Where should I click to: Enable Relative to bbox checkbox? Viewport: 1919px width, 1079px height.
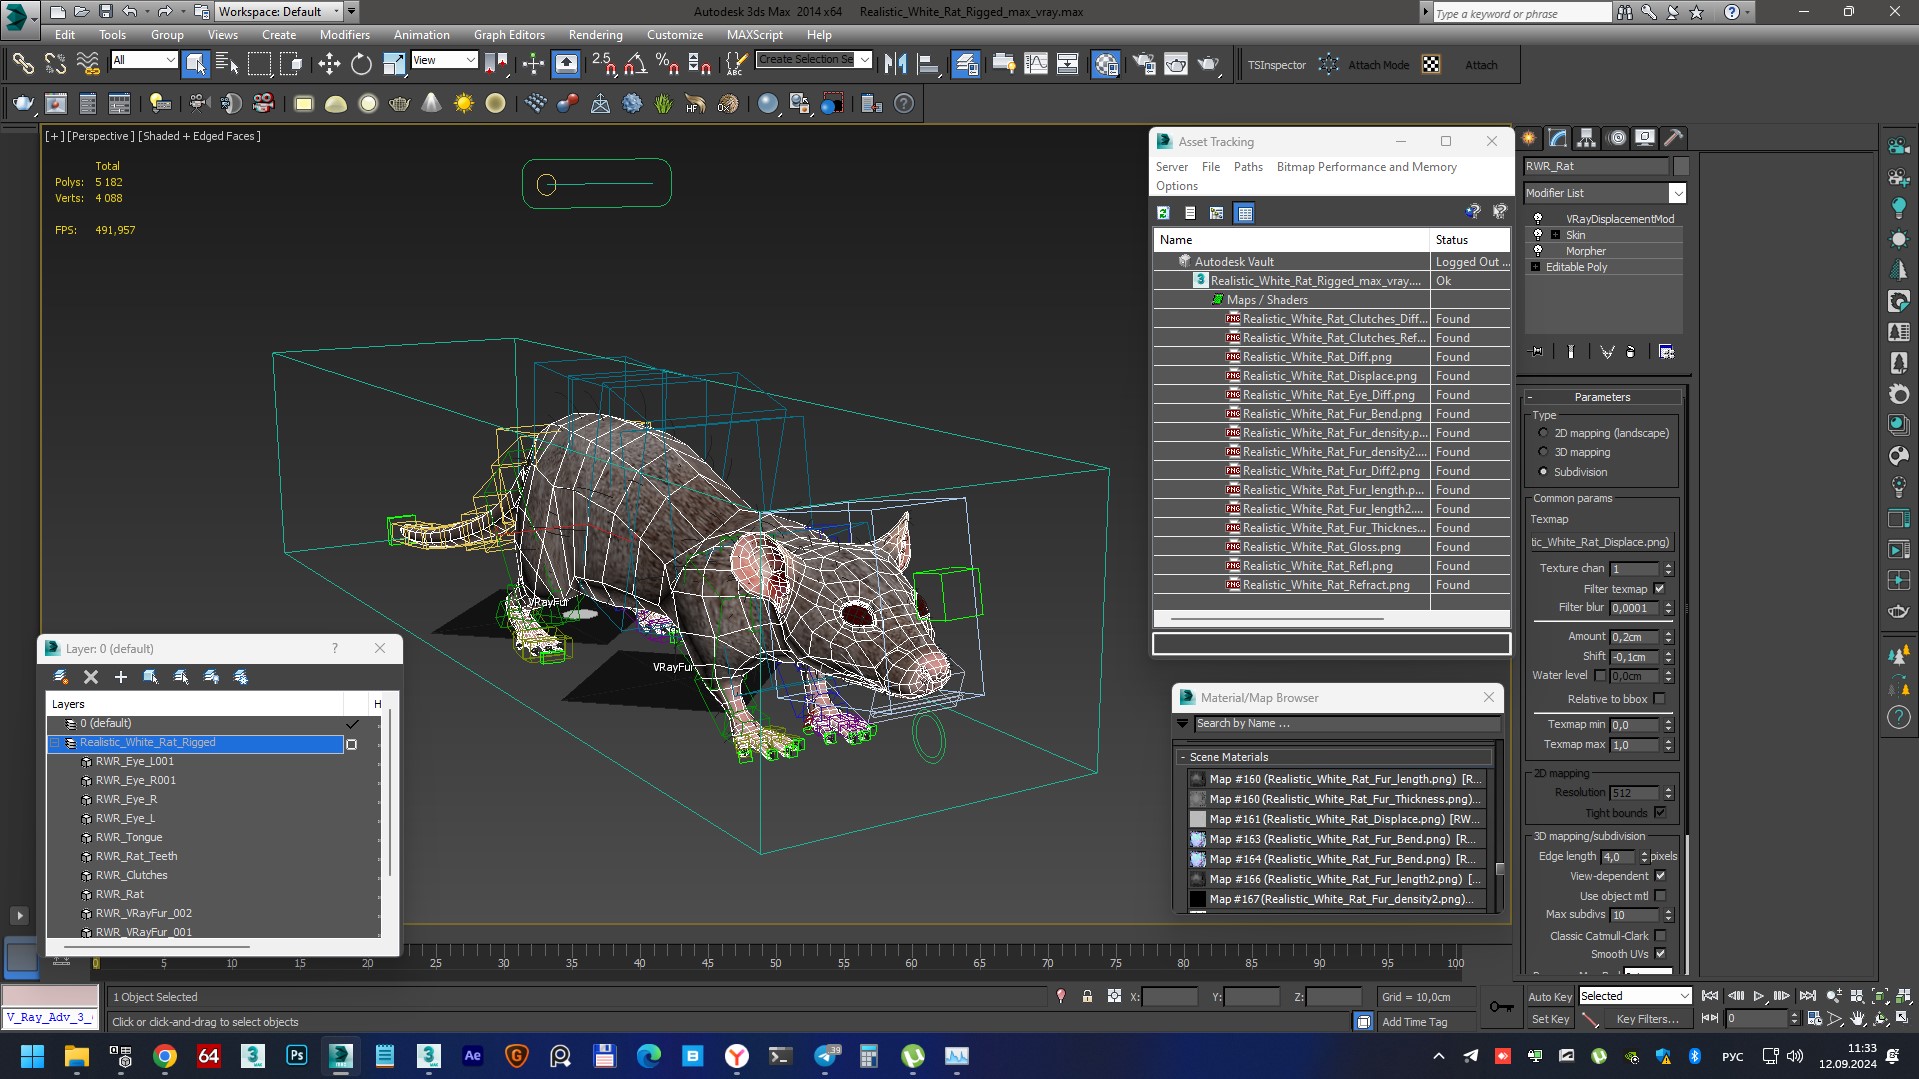coord(1659,699)
